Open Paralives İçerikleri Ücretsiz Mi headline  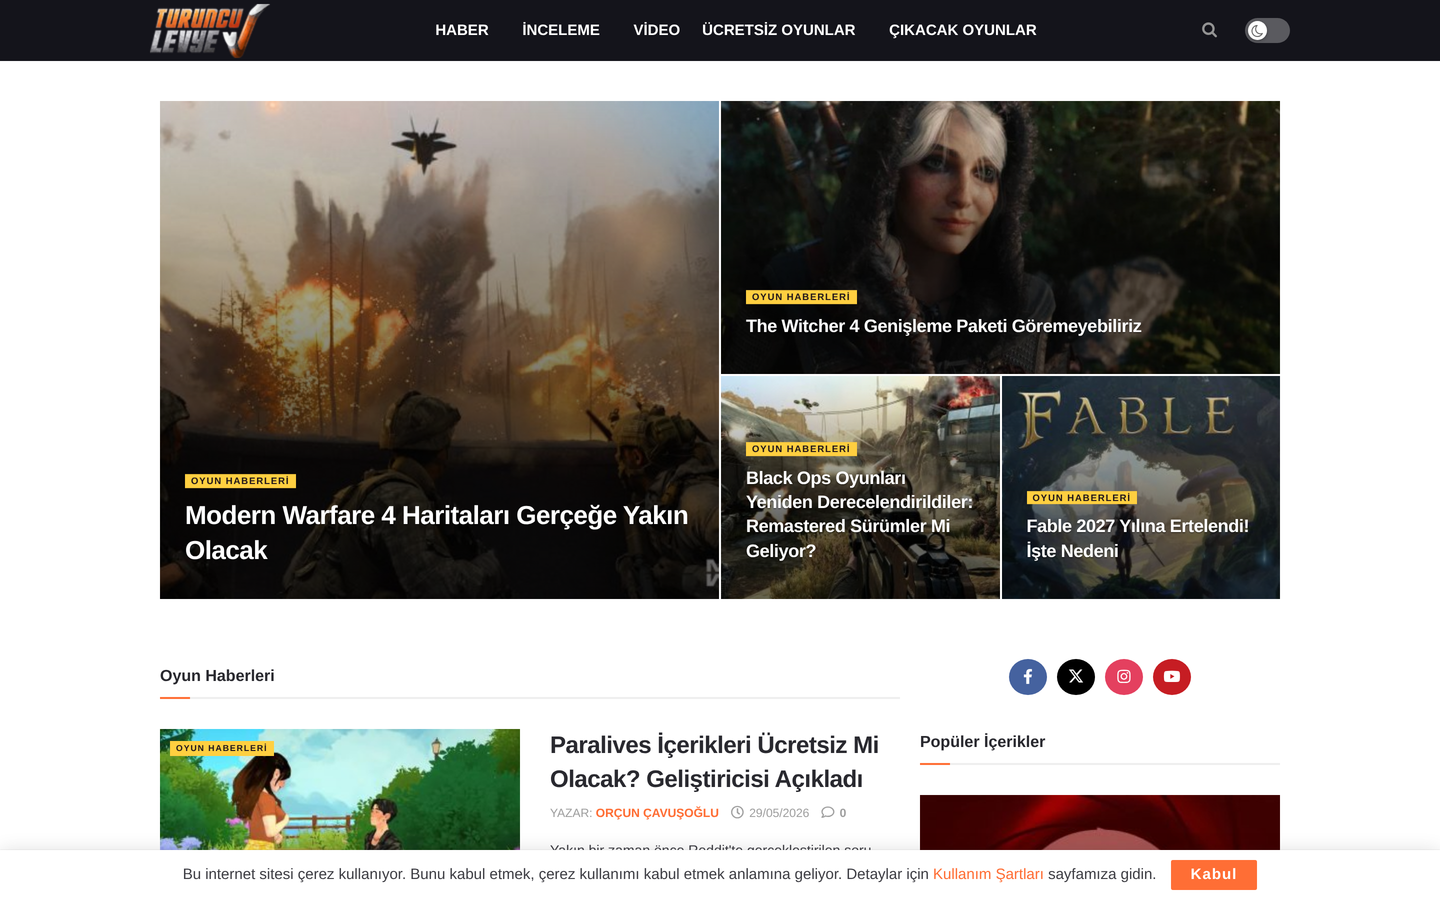coord(714,762)
